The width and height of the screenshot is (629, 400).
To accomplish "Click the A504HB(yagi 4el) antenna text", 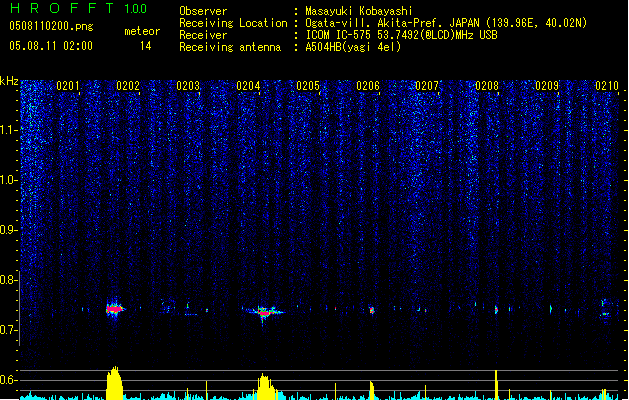I will (x=353, y=47).
